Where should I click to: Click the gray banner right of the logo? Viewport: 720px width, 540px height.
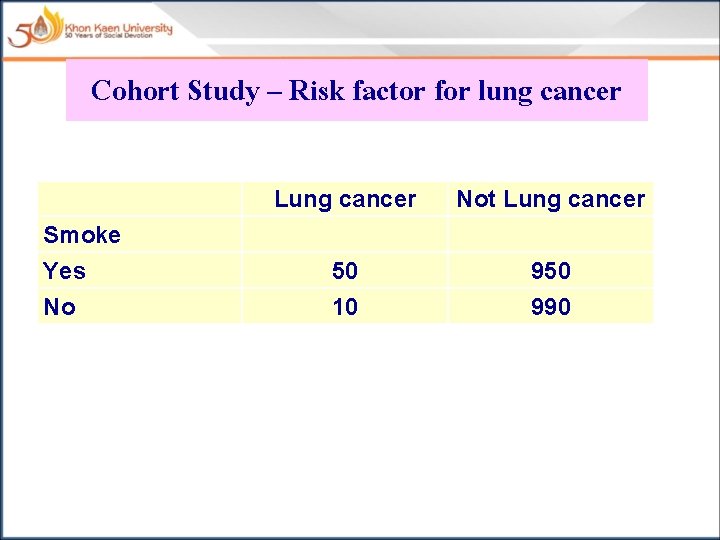tap(450, 25)
